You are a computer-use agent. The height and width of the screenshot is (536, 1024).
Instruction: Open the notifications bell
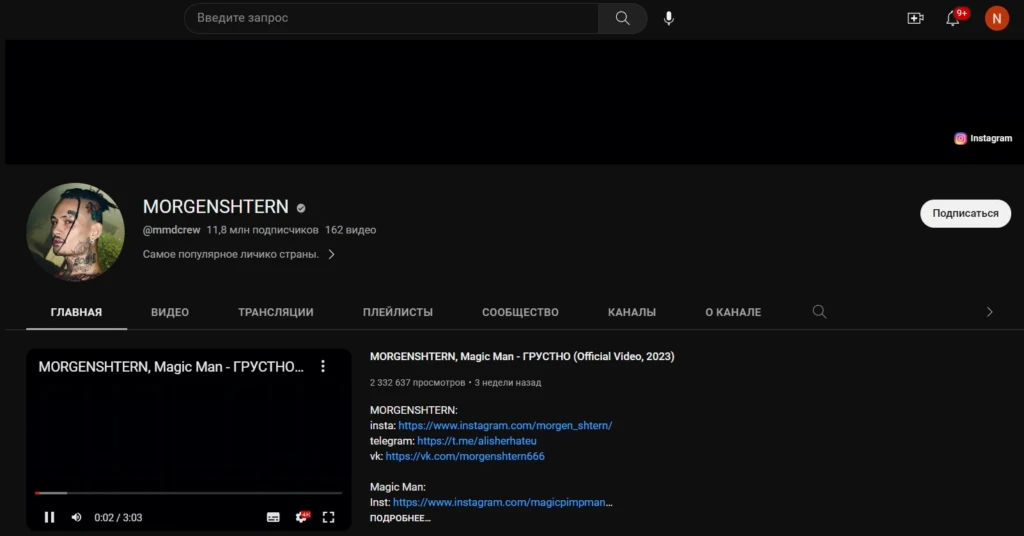coord(953,18)
